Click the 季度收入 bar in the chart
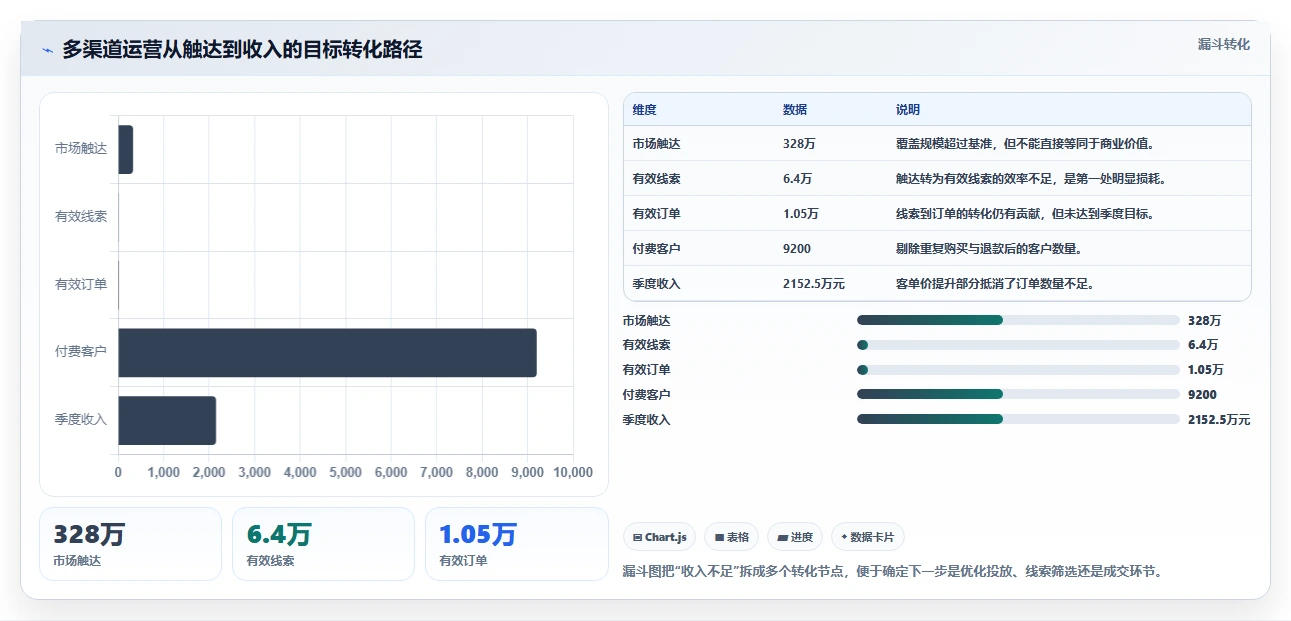The width and height of the screenshot is (1291, 621). coord(167,420)
